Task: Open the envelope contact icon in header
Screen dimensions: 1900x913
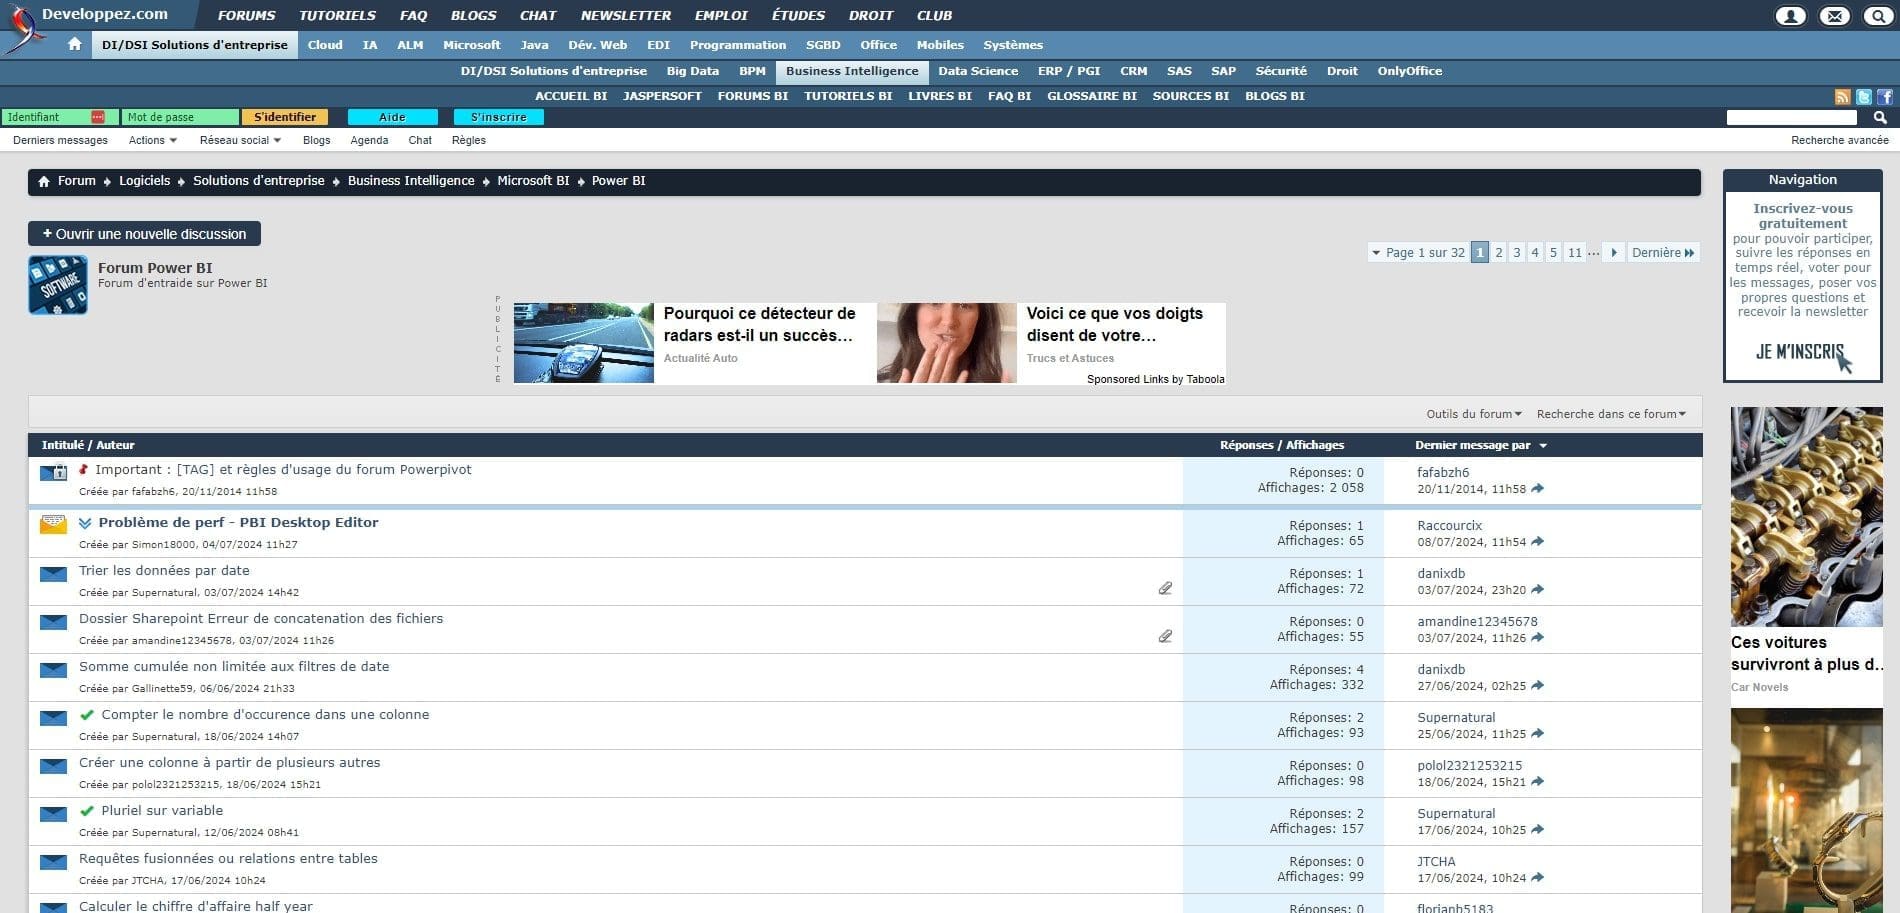Action: click(1834, 16)
